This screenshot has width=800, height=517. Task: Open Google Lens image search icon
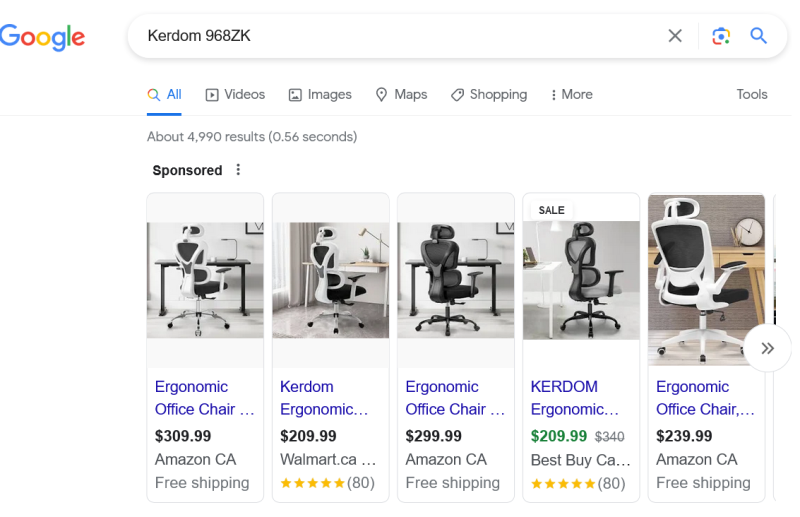coord(720,36)
